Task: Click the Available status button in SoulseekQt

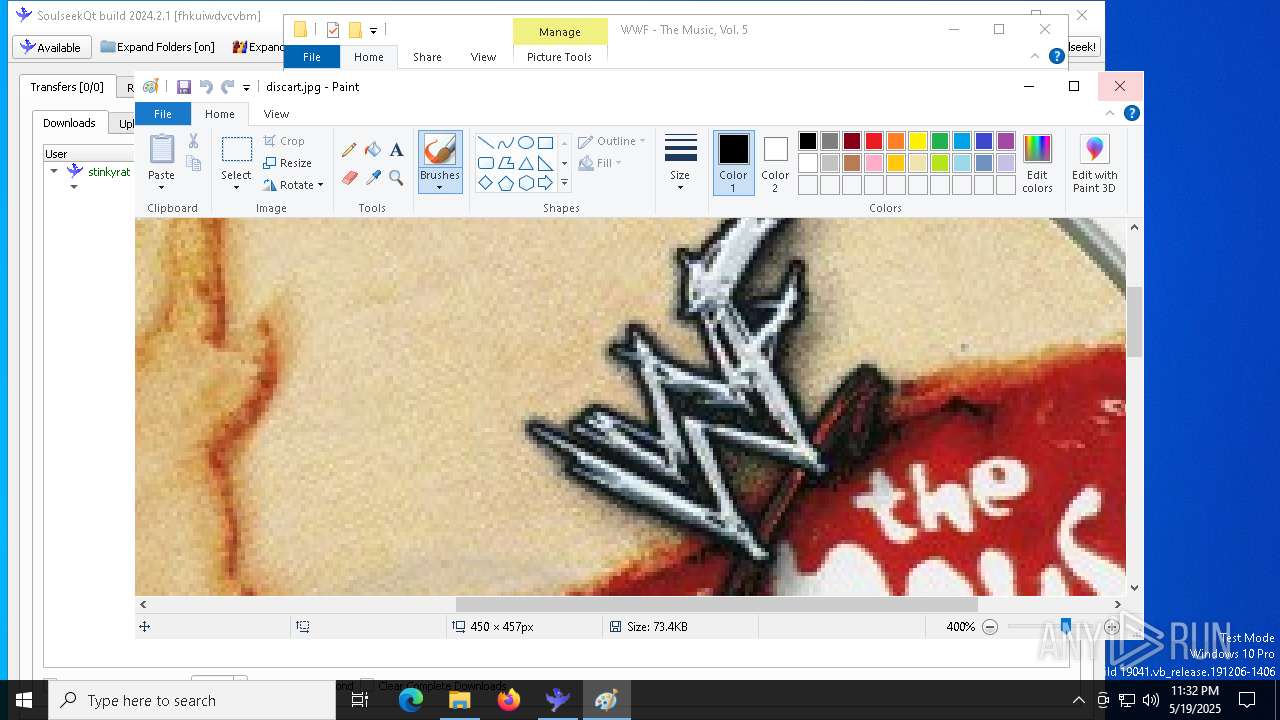Action: tap(51, 47)
